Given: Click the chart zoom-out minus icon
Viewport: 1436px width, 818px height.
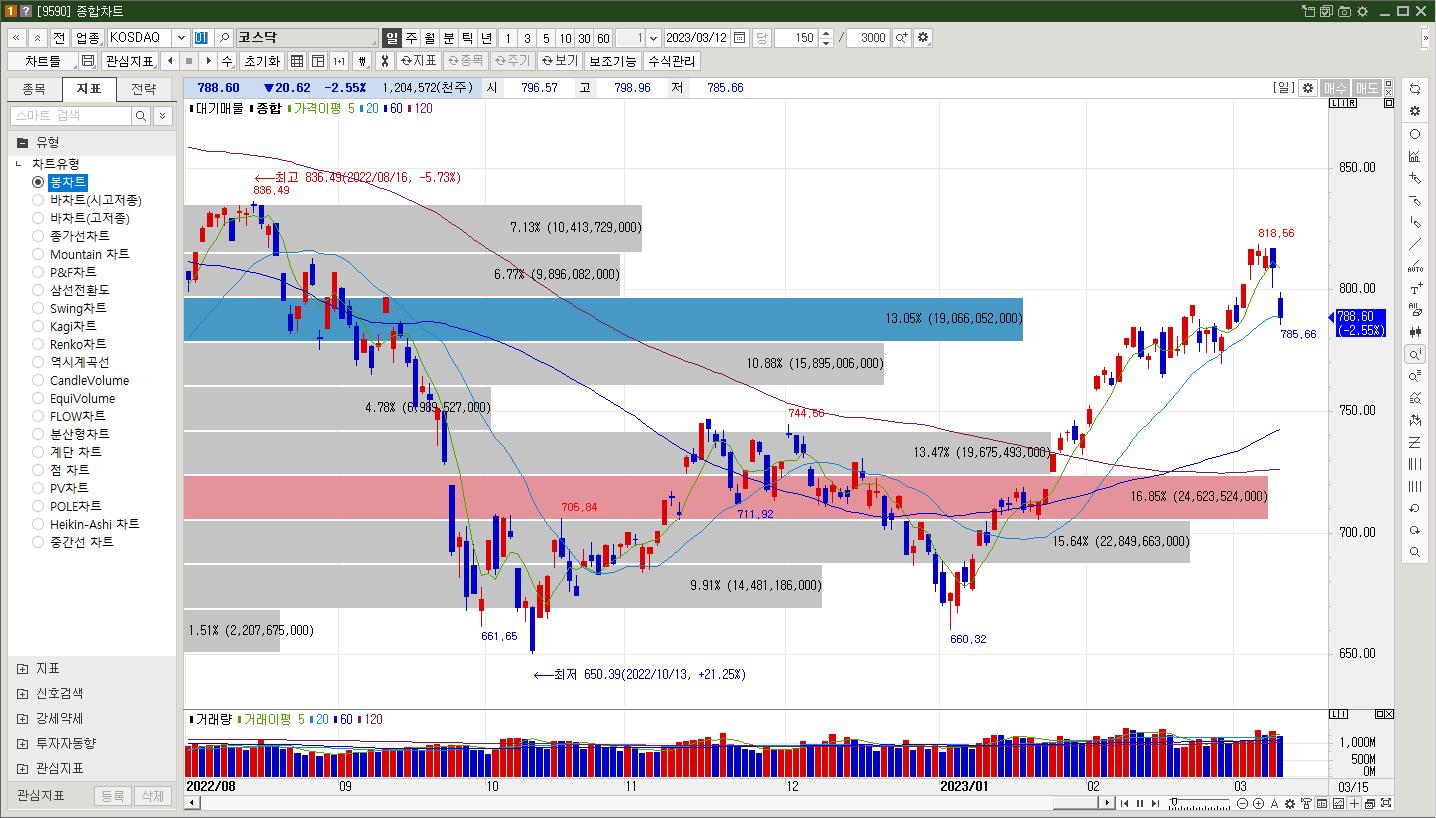Looking at the screenshot, I should (1242, 804).
